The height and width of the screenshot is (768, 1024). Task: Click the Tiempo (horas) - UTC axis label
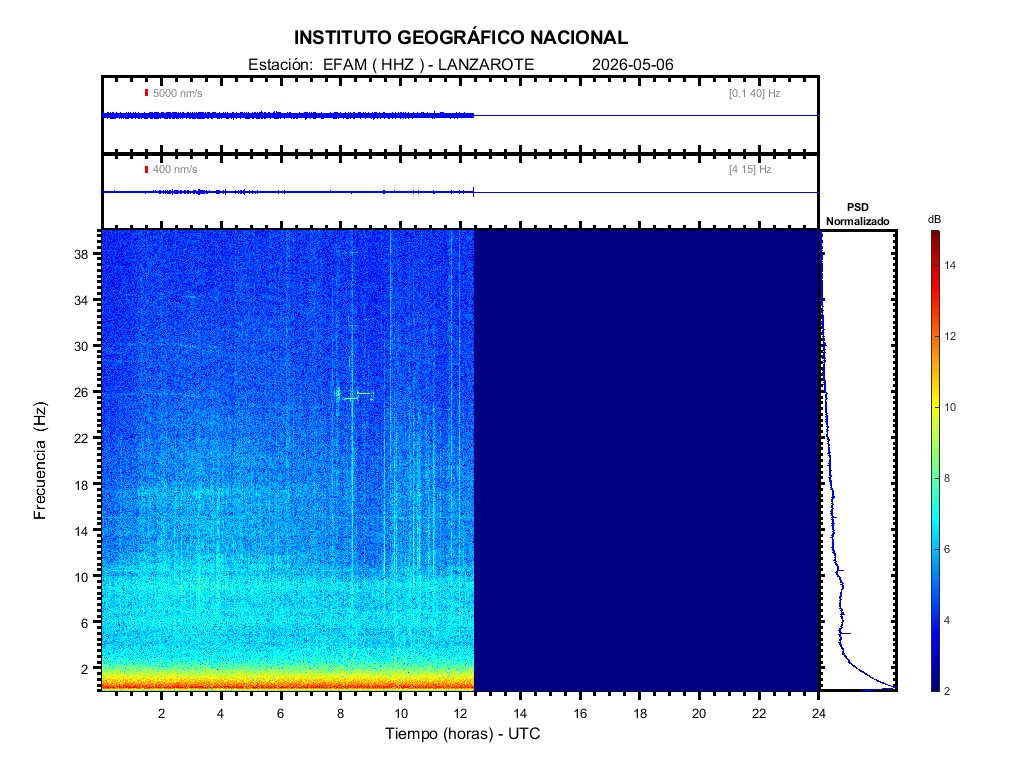click(462, 733)
